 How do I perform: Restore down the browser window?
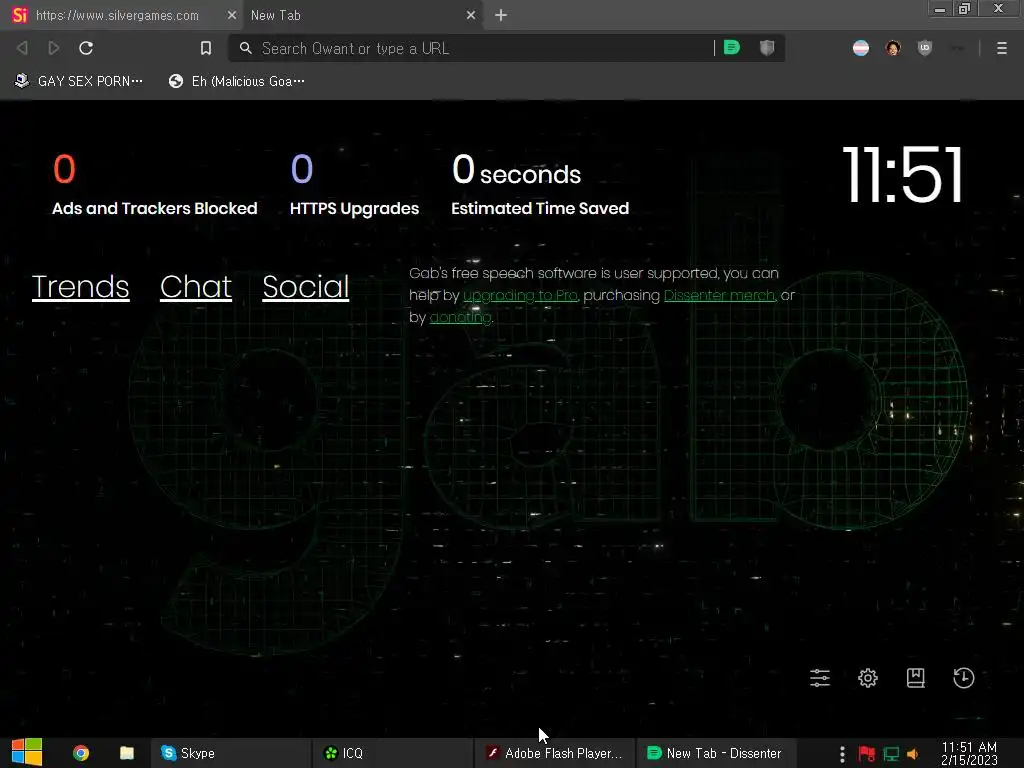click(x=964, y=8)
